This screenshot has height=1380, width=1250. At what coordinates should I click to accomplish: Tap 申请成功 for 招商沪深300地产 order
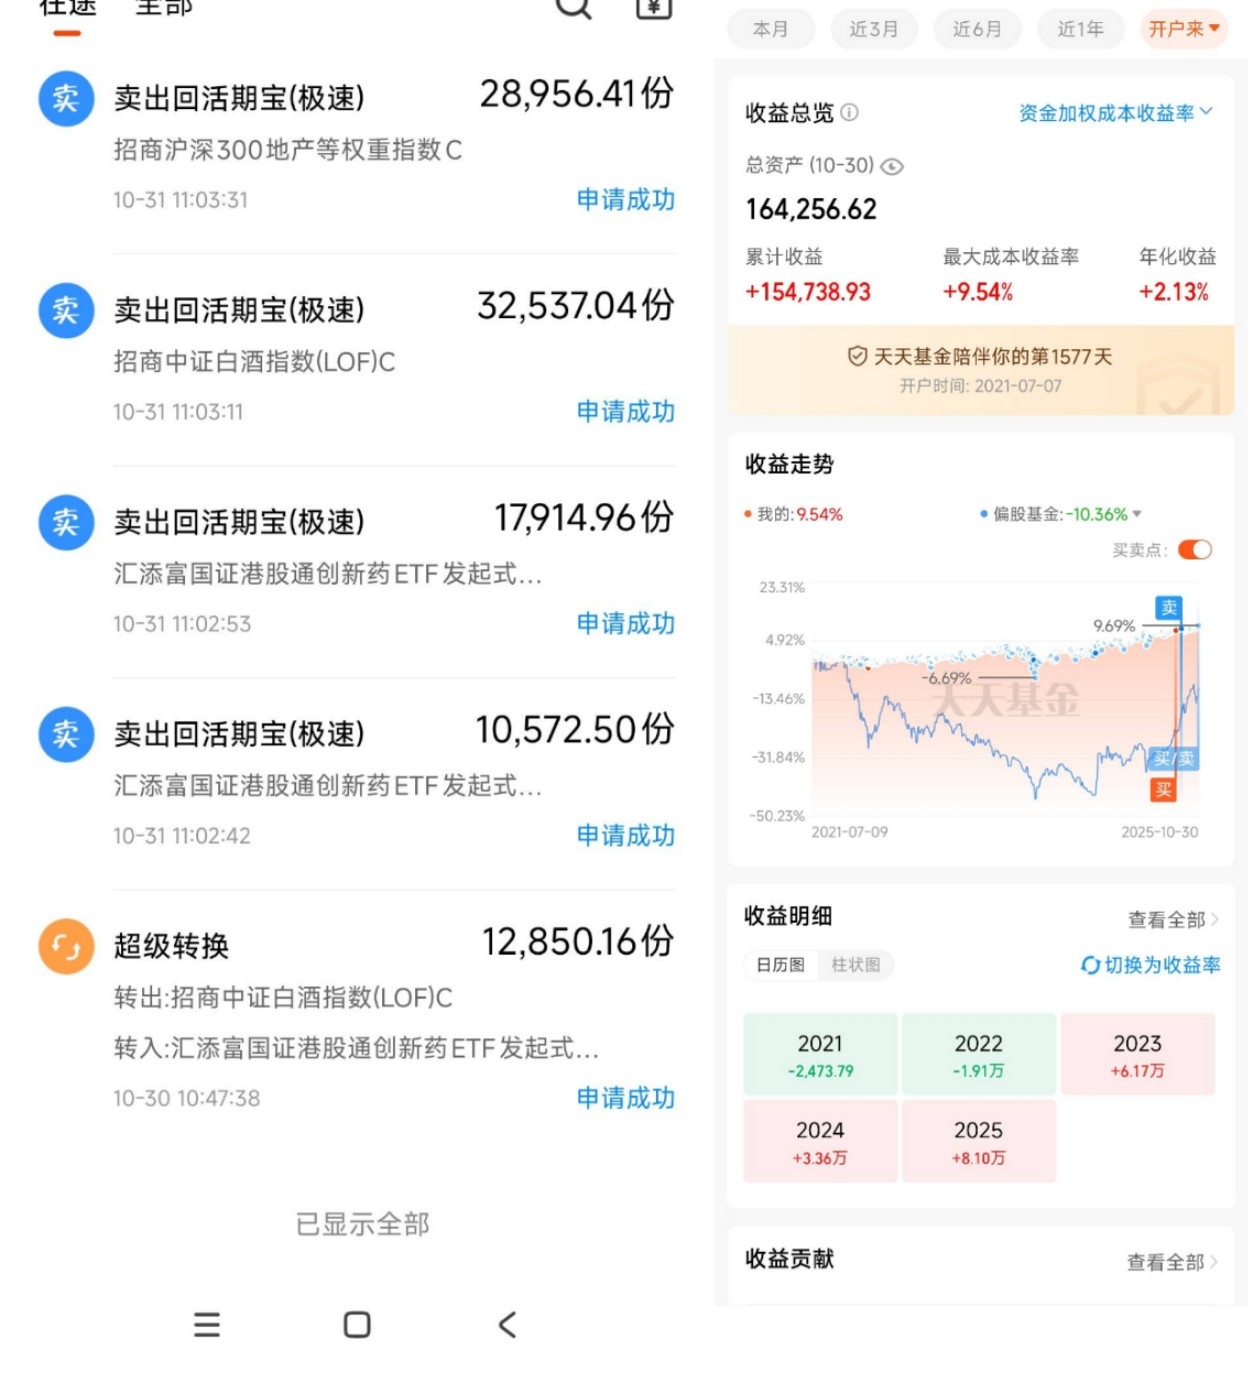pyautogui.click(x=626, y=200)
